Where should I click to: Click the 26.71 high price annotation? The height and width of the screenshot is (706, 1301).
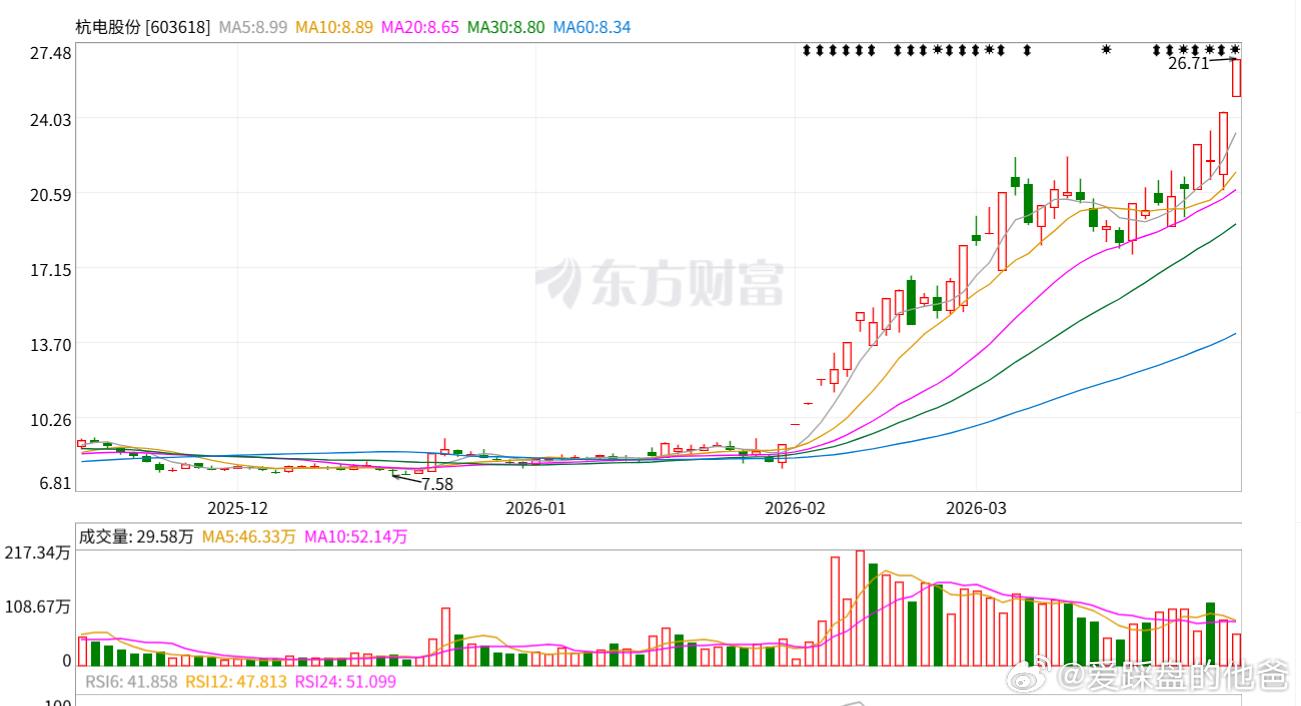[x=1188, y=63]
